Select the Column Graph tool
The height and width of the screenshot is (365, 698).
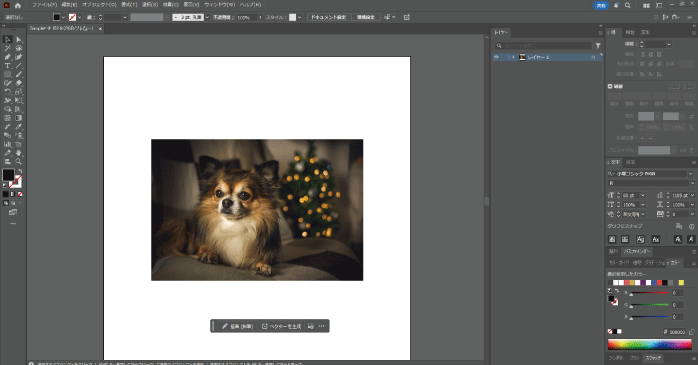8,144
